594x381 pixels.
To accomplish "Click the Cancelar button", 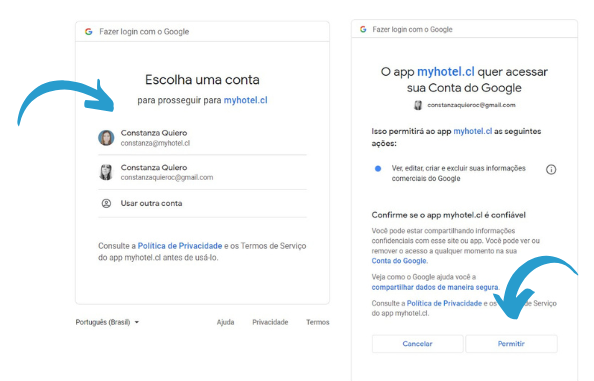I will (417, 344).
